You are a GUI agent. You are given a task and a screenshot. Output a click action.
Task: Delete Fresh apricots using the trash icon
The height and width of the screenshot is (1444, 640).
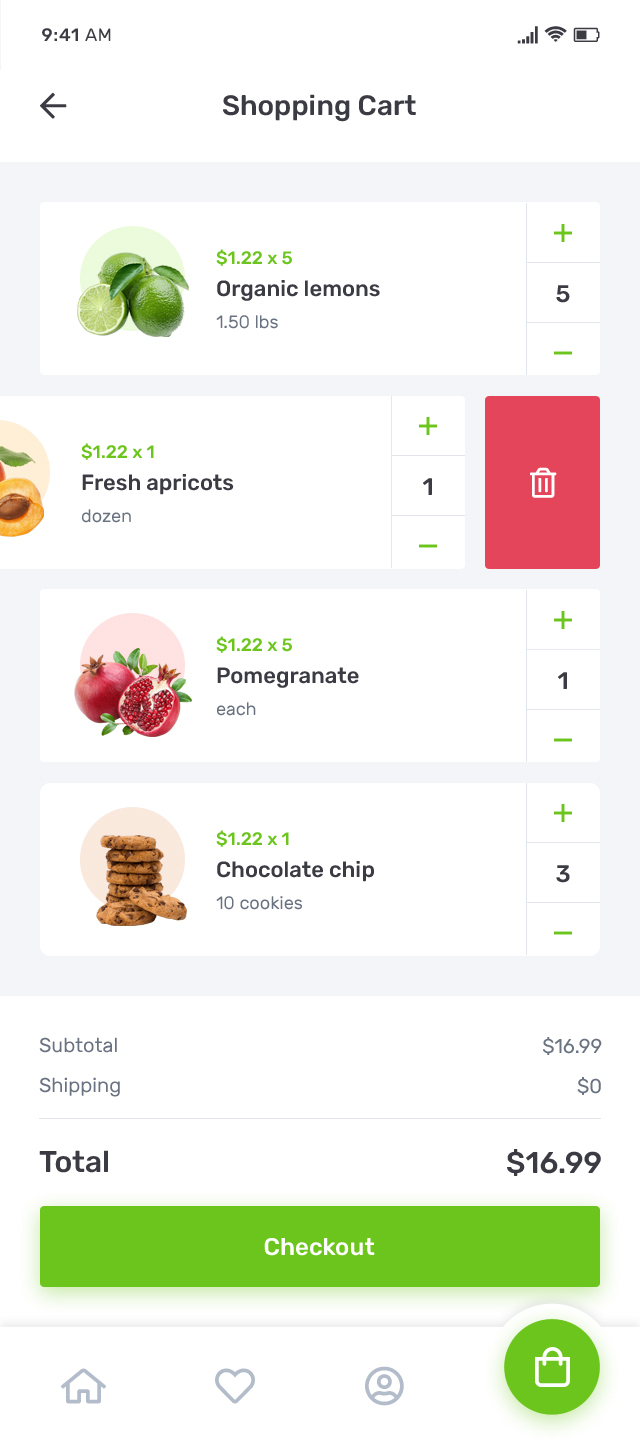tap(541, 482)
